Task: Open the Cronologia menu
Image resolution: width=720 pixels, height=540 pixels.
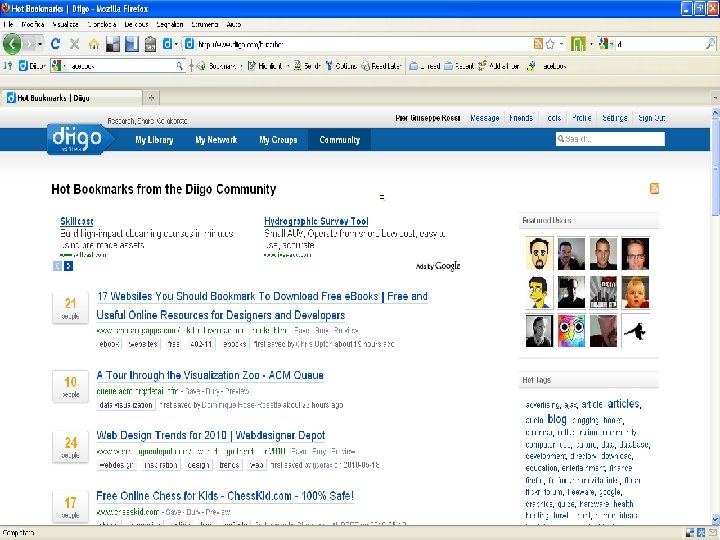Action: point(101,24)
